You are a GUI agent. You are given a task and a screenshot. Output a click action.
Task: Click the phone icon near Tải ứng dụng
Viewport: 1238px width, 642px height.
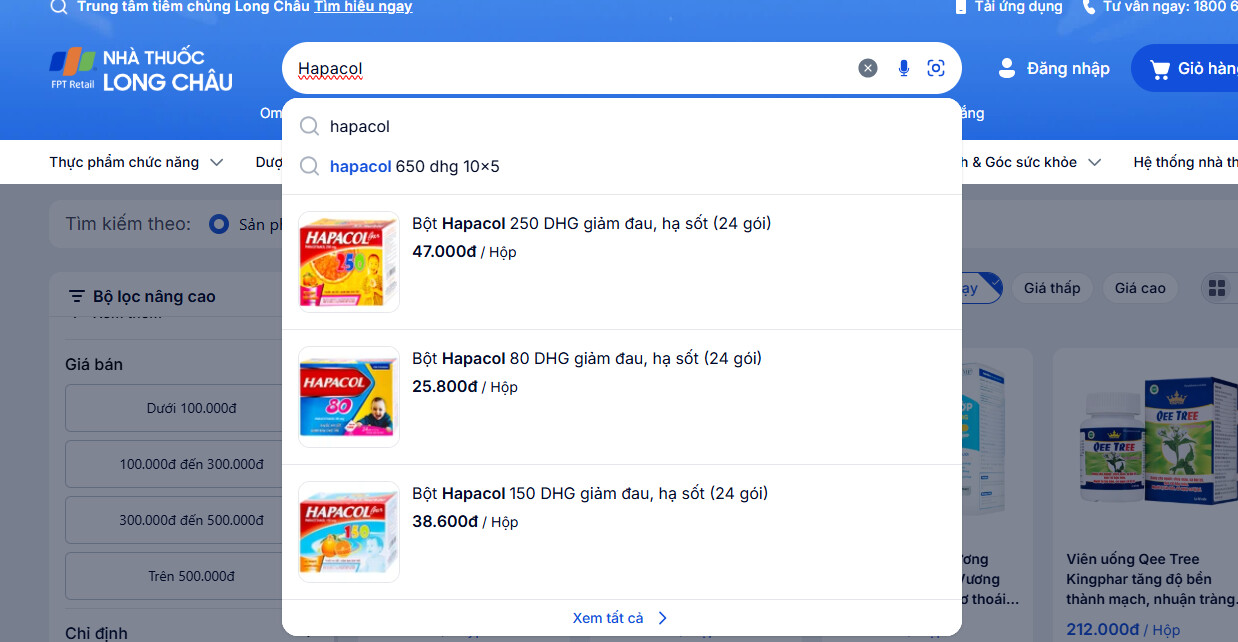[961, 7]
